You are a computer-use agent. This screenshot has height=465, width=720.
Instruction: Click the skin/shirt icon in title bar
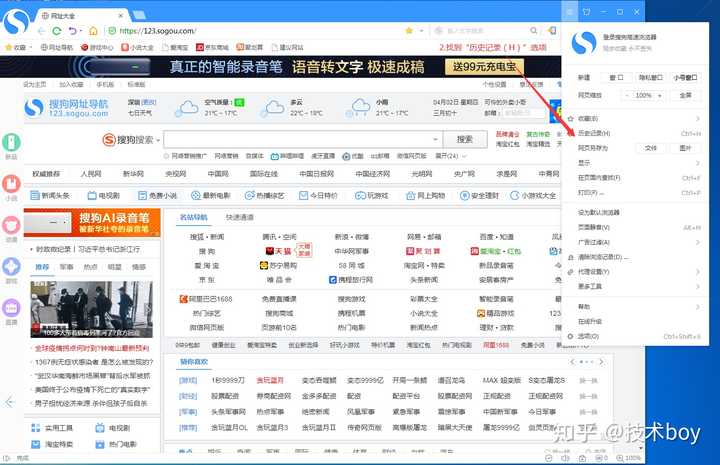click(x=586, y=12)
